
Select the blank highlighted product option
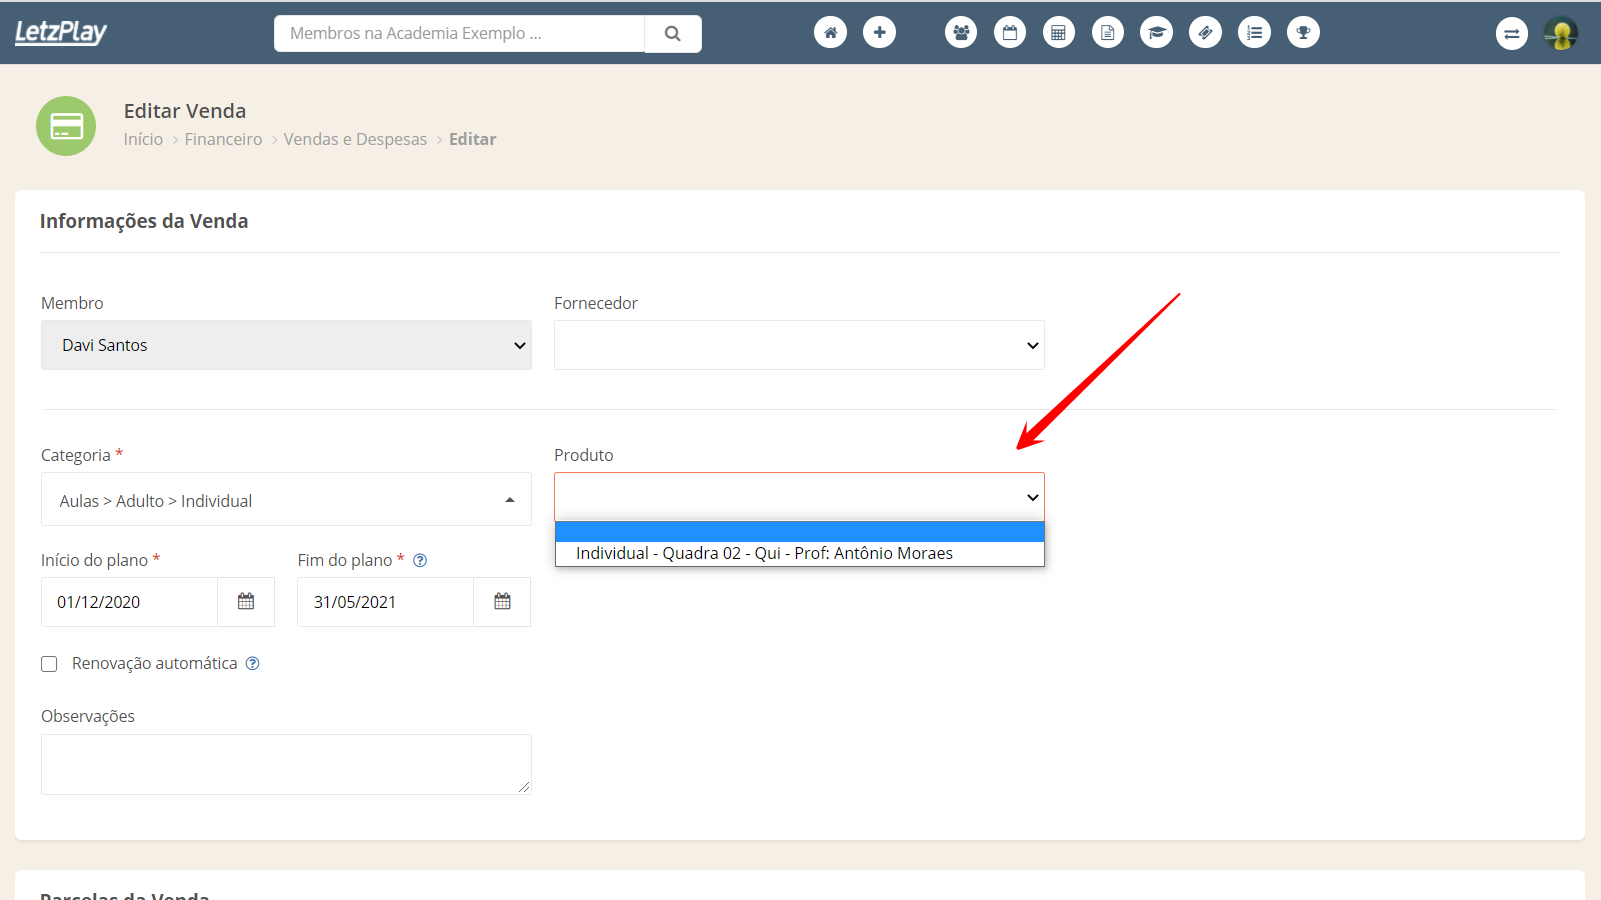pos(799,532)
